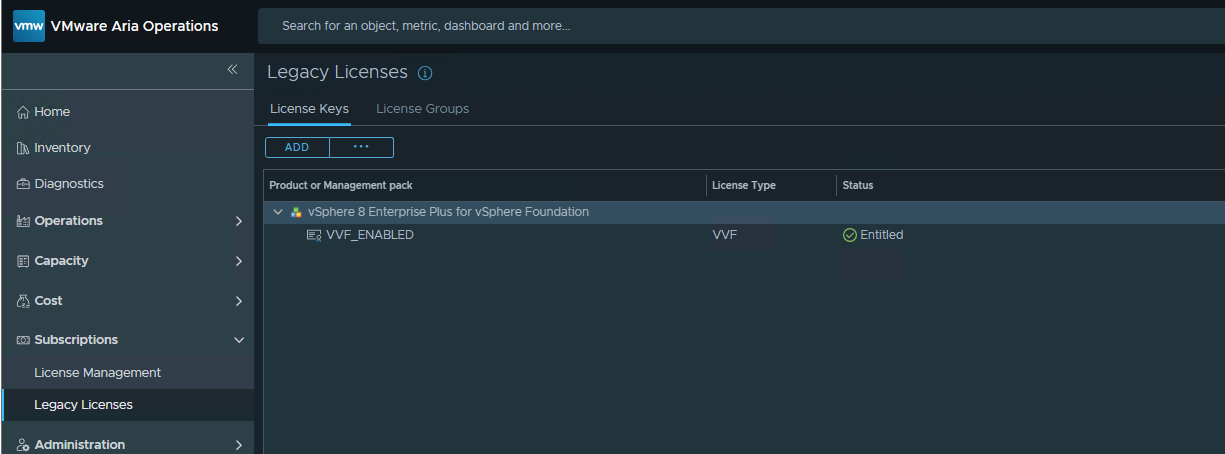Click the Inventory sidebar icon
Image resolution: width=1225 pixels, height=454 pixels.
pos(23,148)
